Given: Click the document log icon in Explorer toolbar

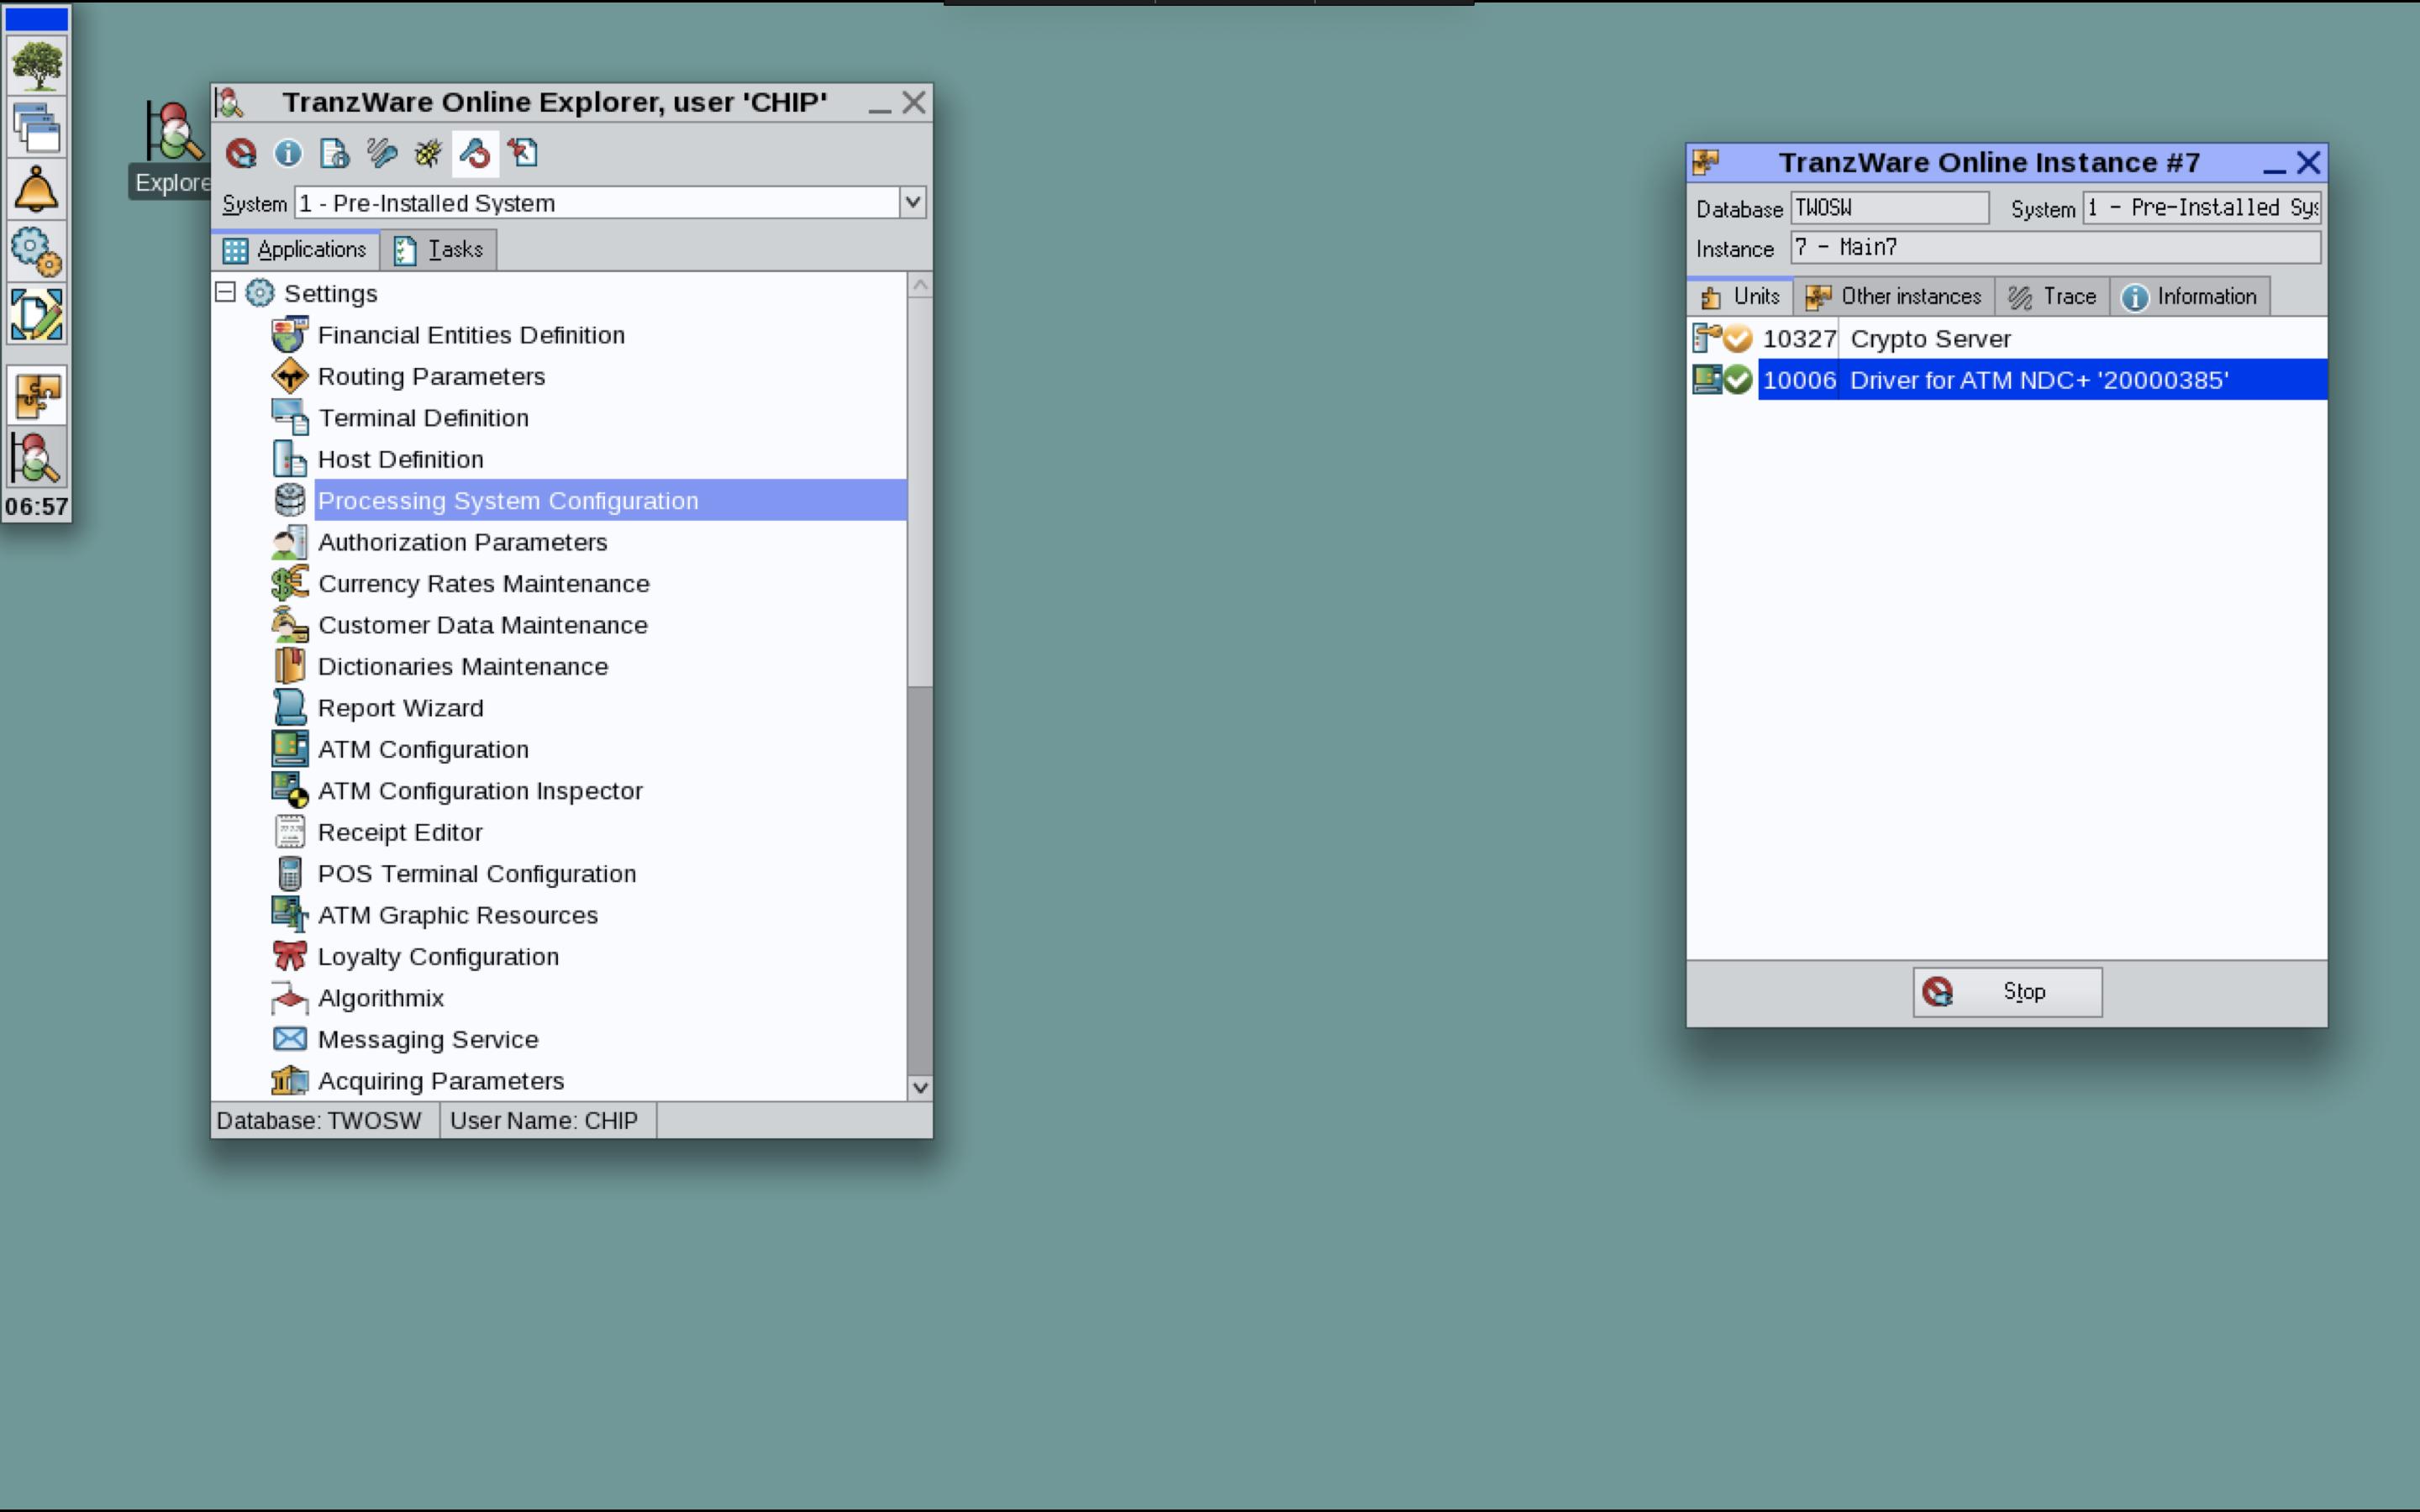Looking at the screenshot, I should tap(335, 153).
